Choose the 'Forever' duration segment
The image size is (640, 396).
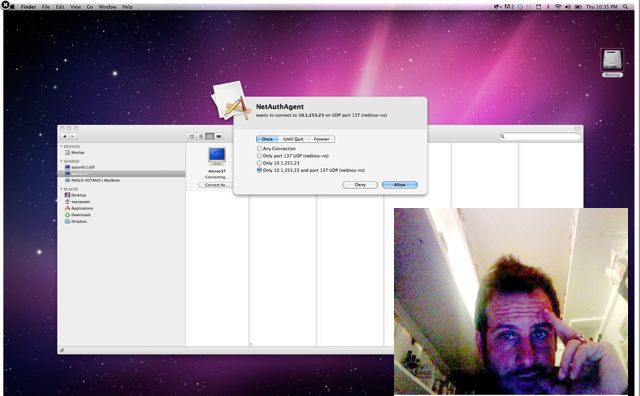pyautogui.click(x=322, y=139)
